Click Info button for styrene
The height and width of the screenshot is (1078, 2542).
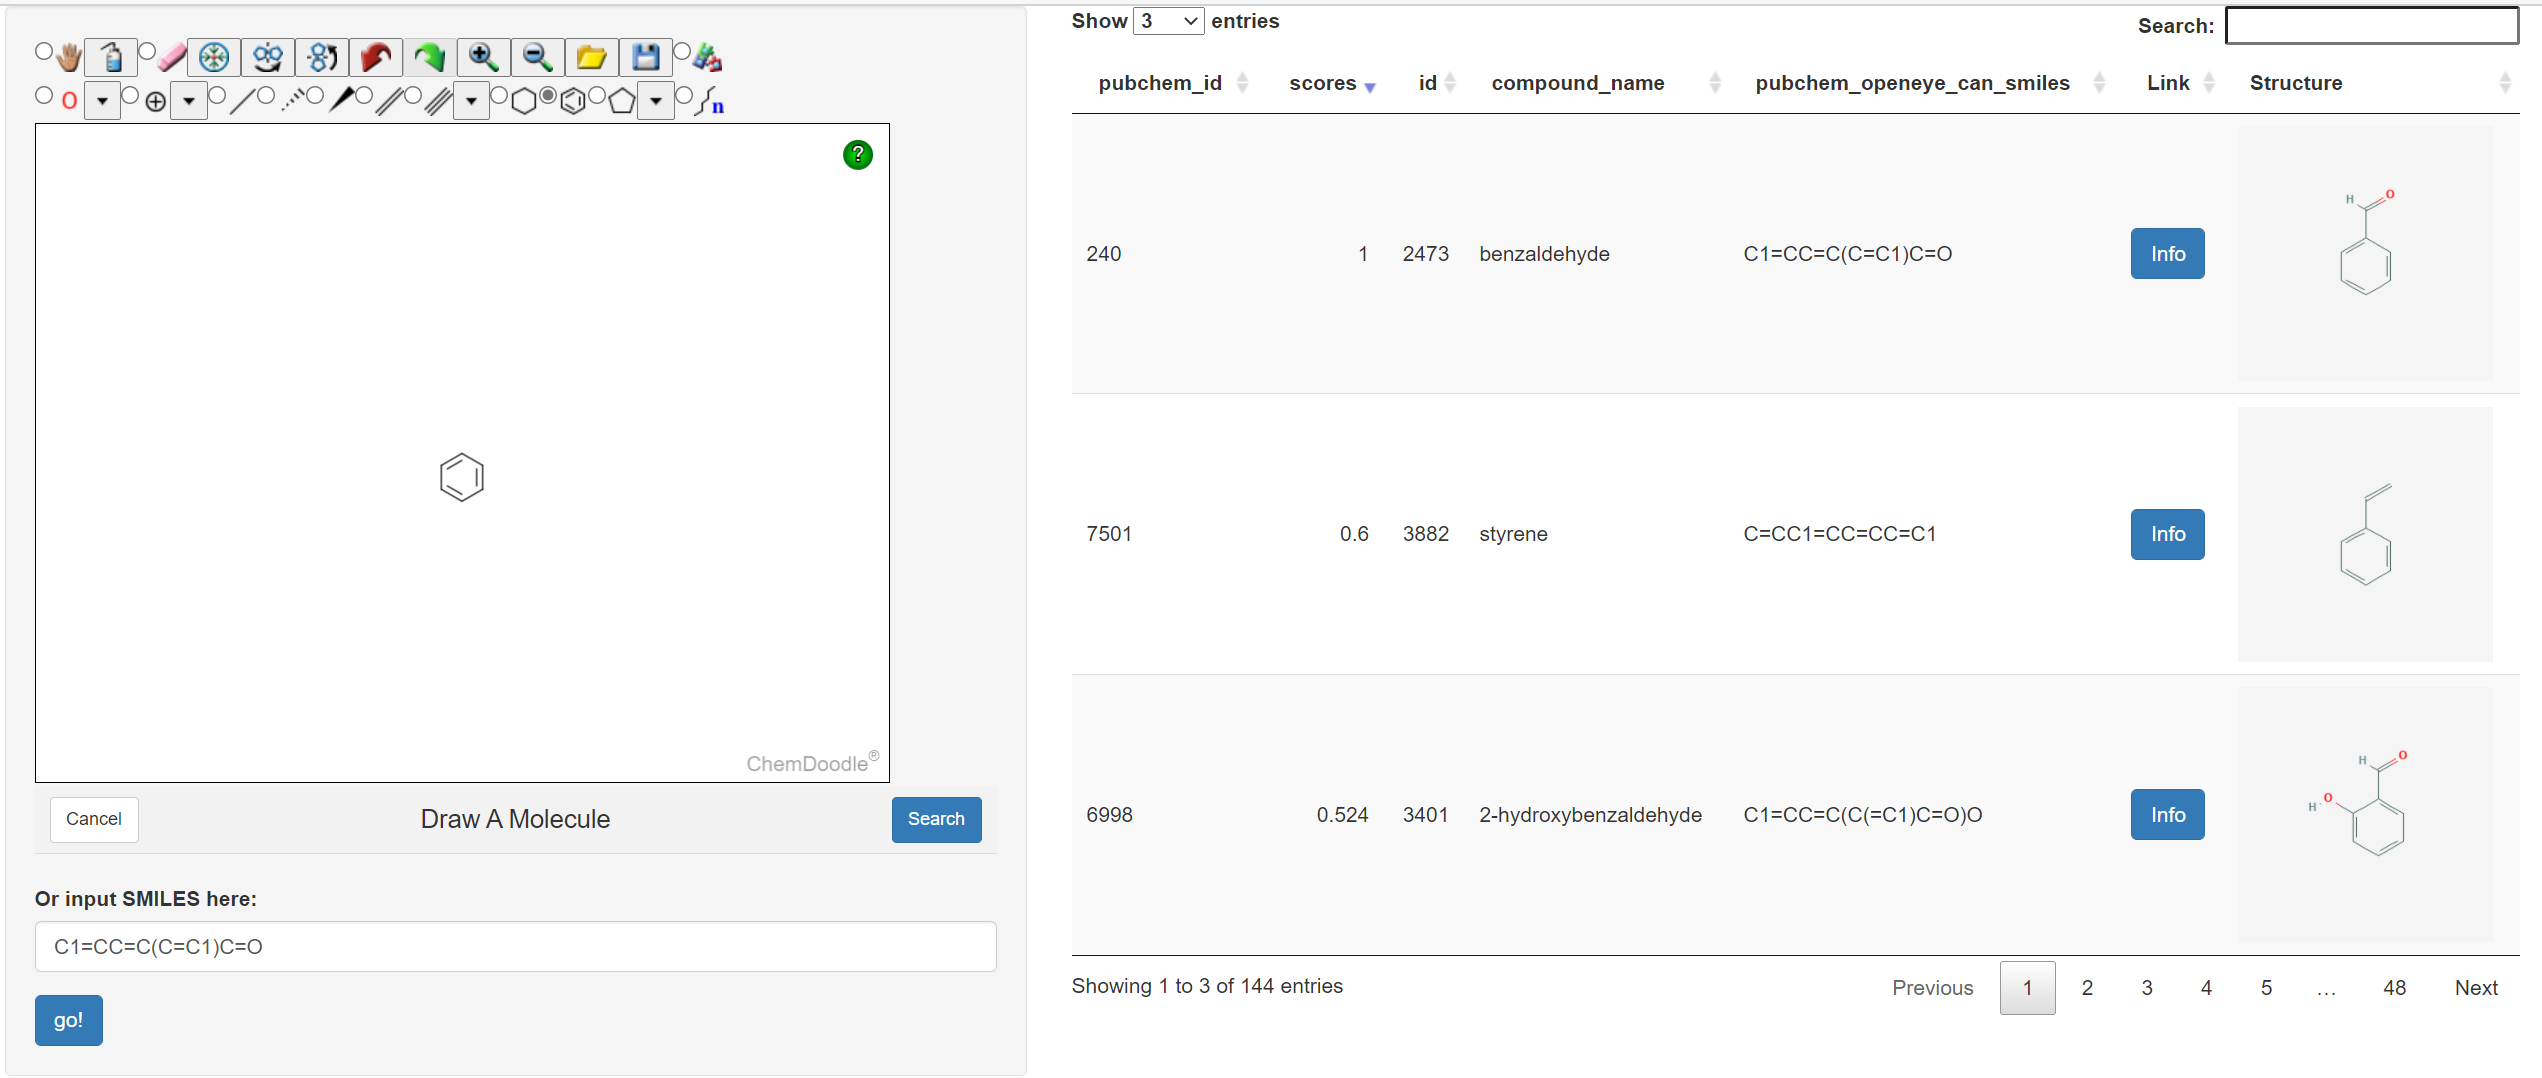point(2167,534)
